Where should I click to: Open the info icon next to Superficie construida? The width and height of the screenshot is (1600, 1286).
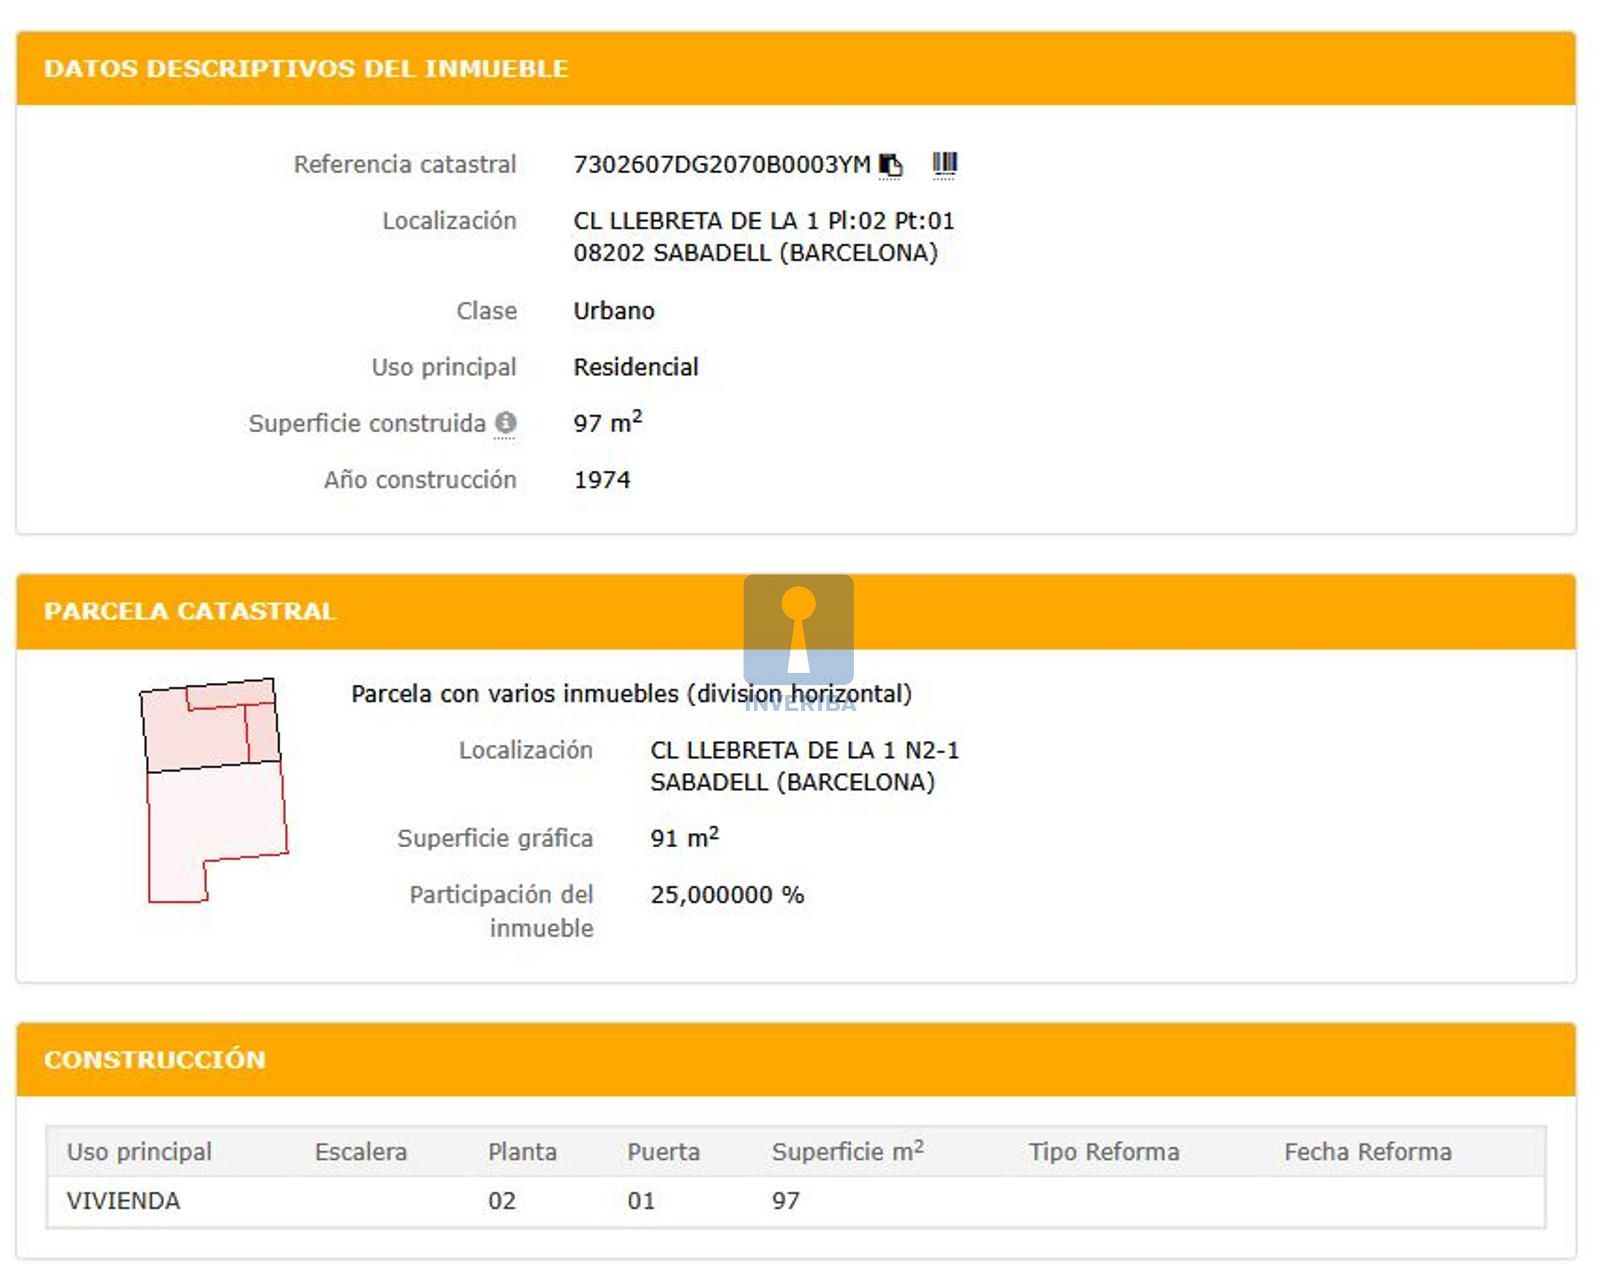coord(506,423)
